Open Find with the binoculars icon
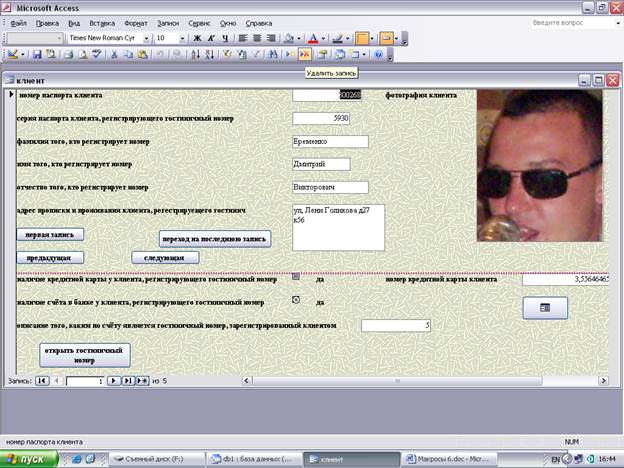 point(273,54)
